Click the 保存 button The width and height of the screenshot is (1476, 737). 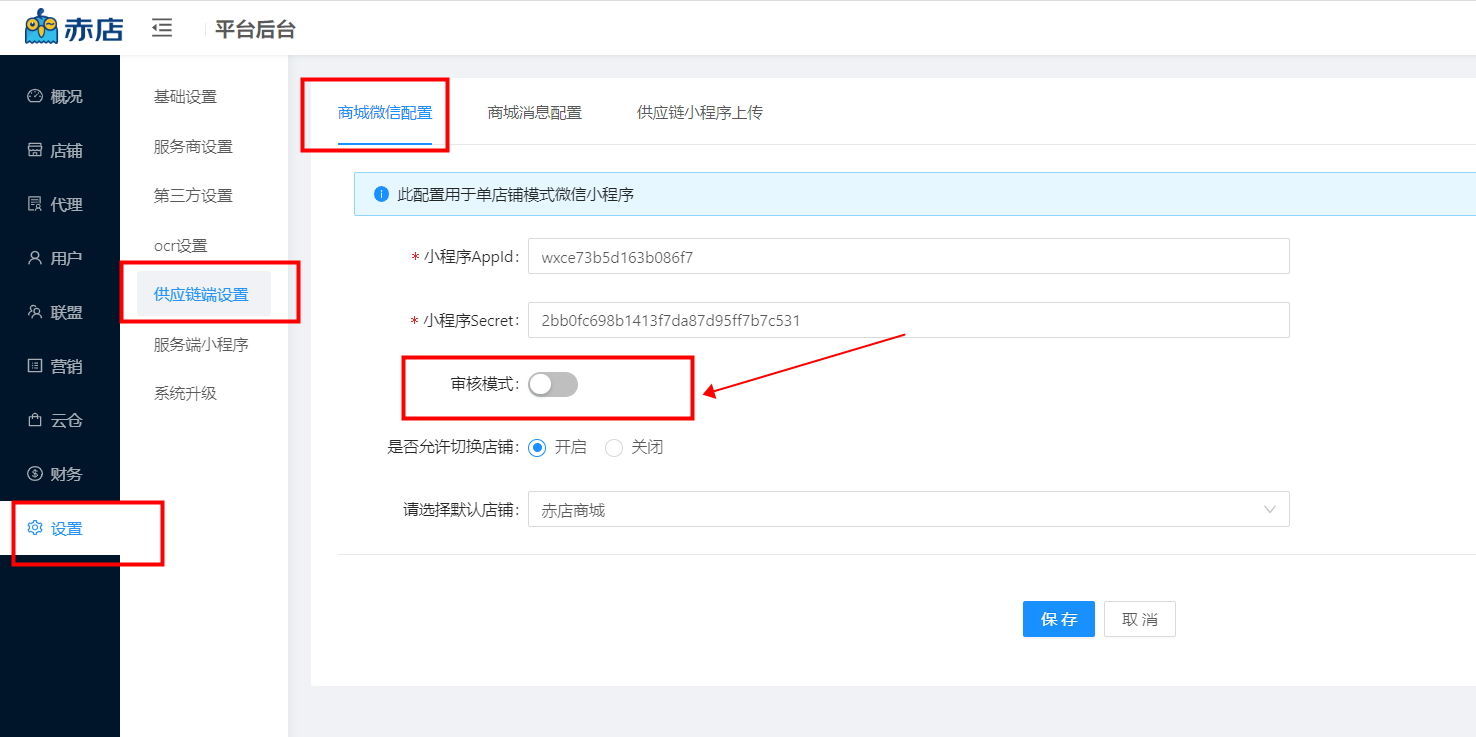tap(1058, 620)
